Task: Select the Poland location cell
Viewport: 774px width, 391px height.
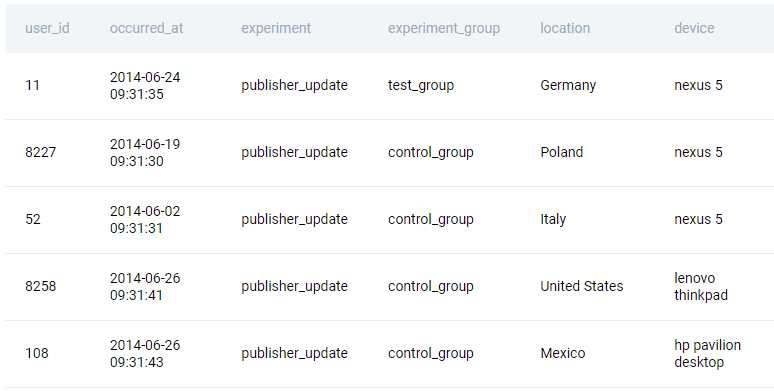Action: (x=562, y=152)
